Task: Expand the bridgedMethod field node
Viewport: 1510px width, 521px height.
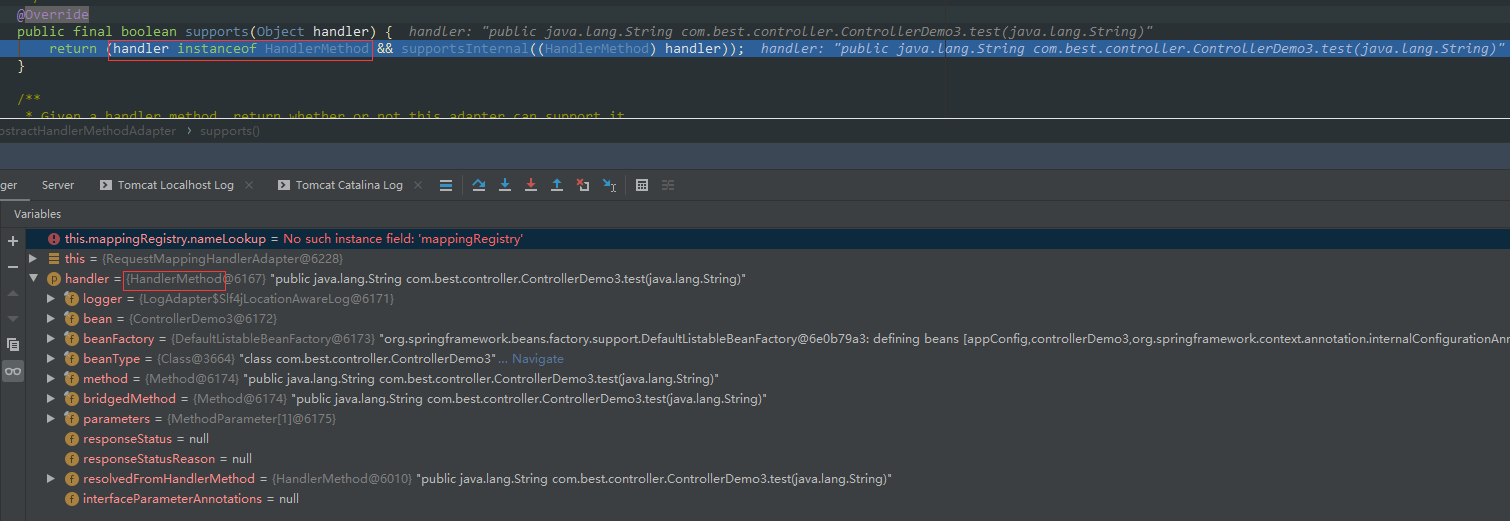Action: pyautogui.click(x=51, y=399)
